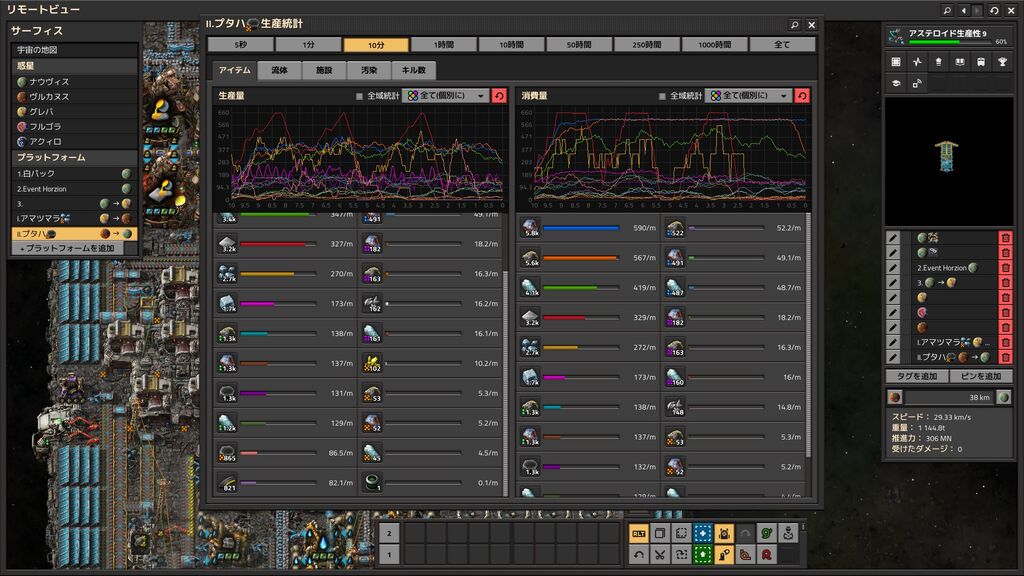
Task: Toggle the ALT mode shortcut button
Action: [639, 534]
